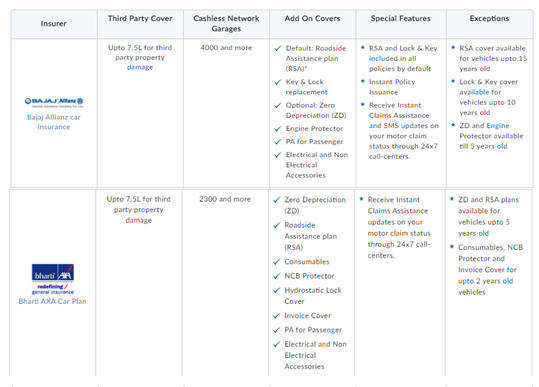
Task: Click the Bharti AXA logo image
Action: click(53, 279)
